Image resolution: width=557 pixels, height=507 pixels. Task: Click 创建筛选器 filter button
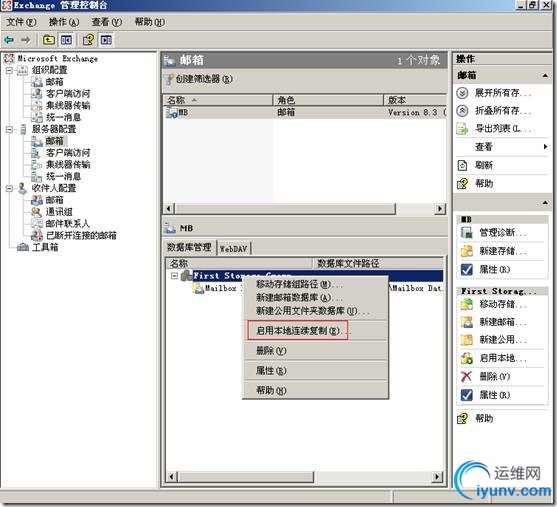[x=200, y=79]
